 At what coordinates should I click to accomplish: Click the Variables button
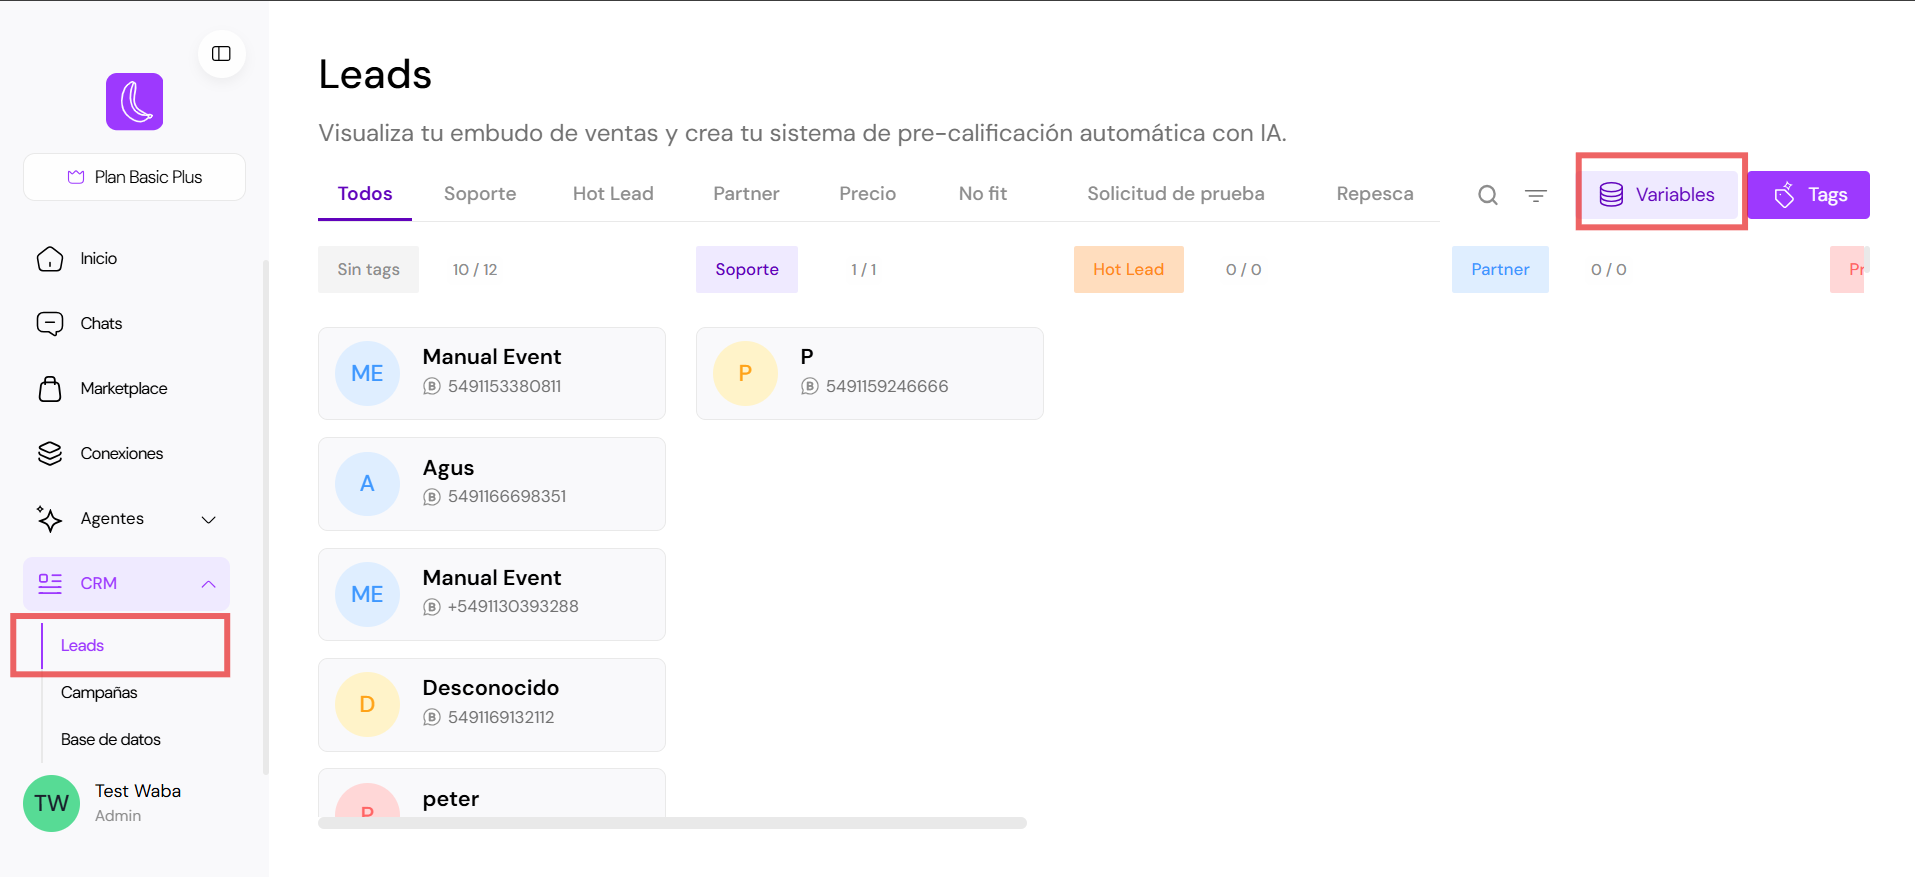pos(1659,194)
